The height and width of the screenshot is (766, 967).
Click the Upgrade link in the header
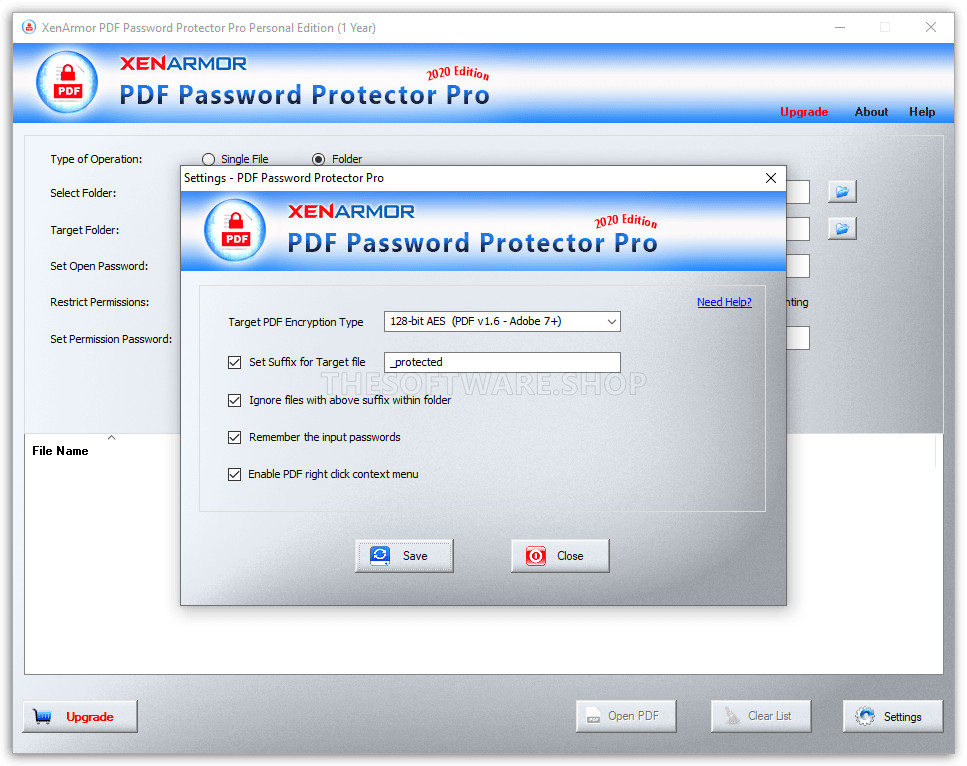(804, 112)
